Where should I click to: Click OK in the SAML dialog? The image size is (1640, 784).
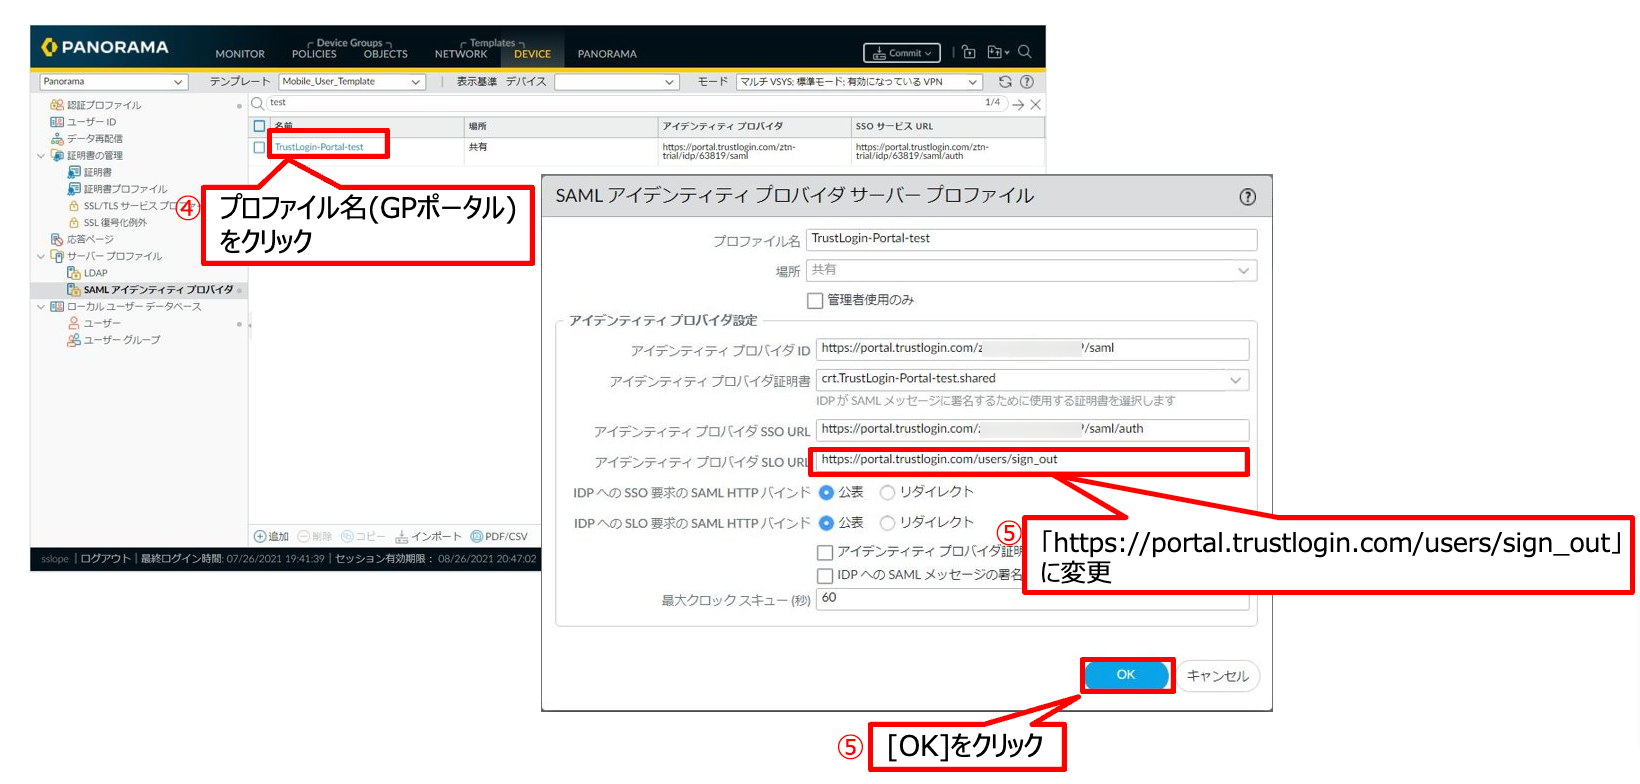pyautogui.click(x=1126, y=675)
